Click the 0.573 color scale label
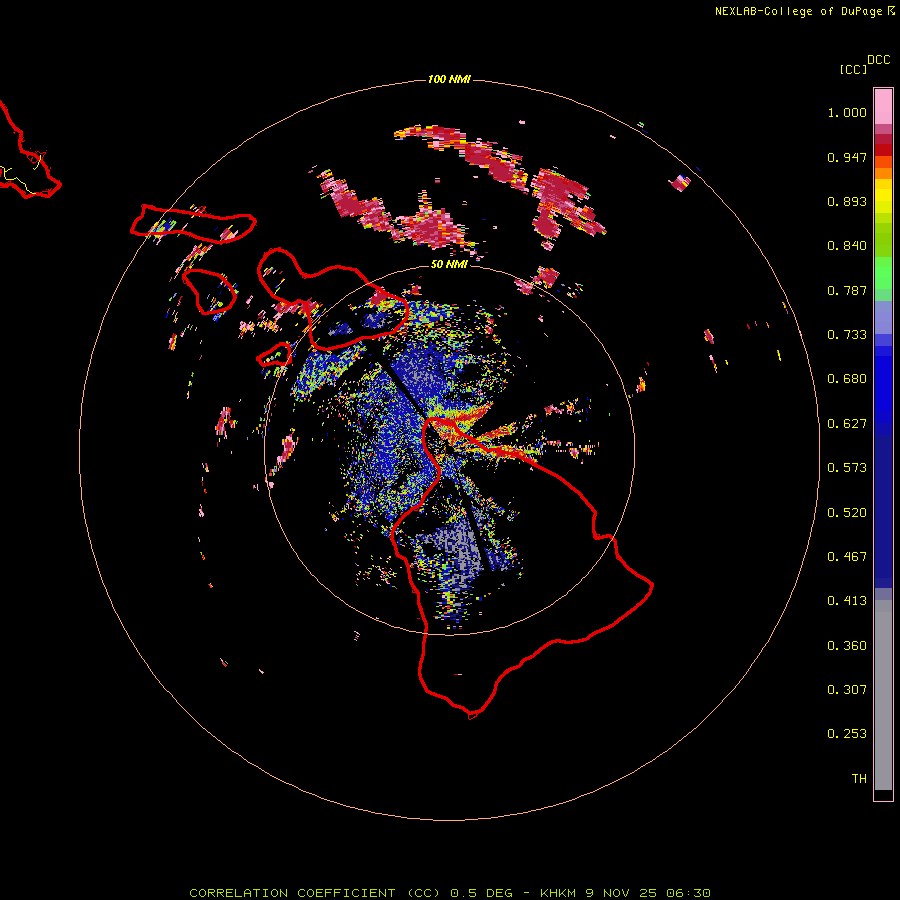900x900 pixels. click(847, 468)
